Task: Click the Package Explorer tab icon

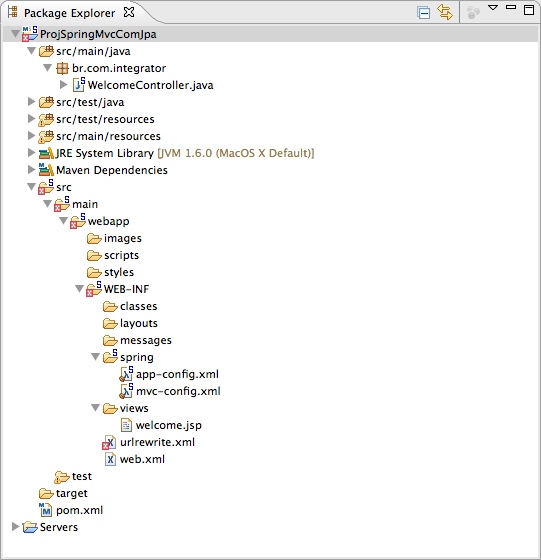Action: [x=13, y=12]
